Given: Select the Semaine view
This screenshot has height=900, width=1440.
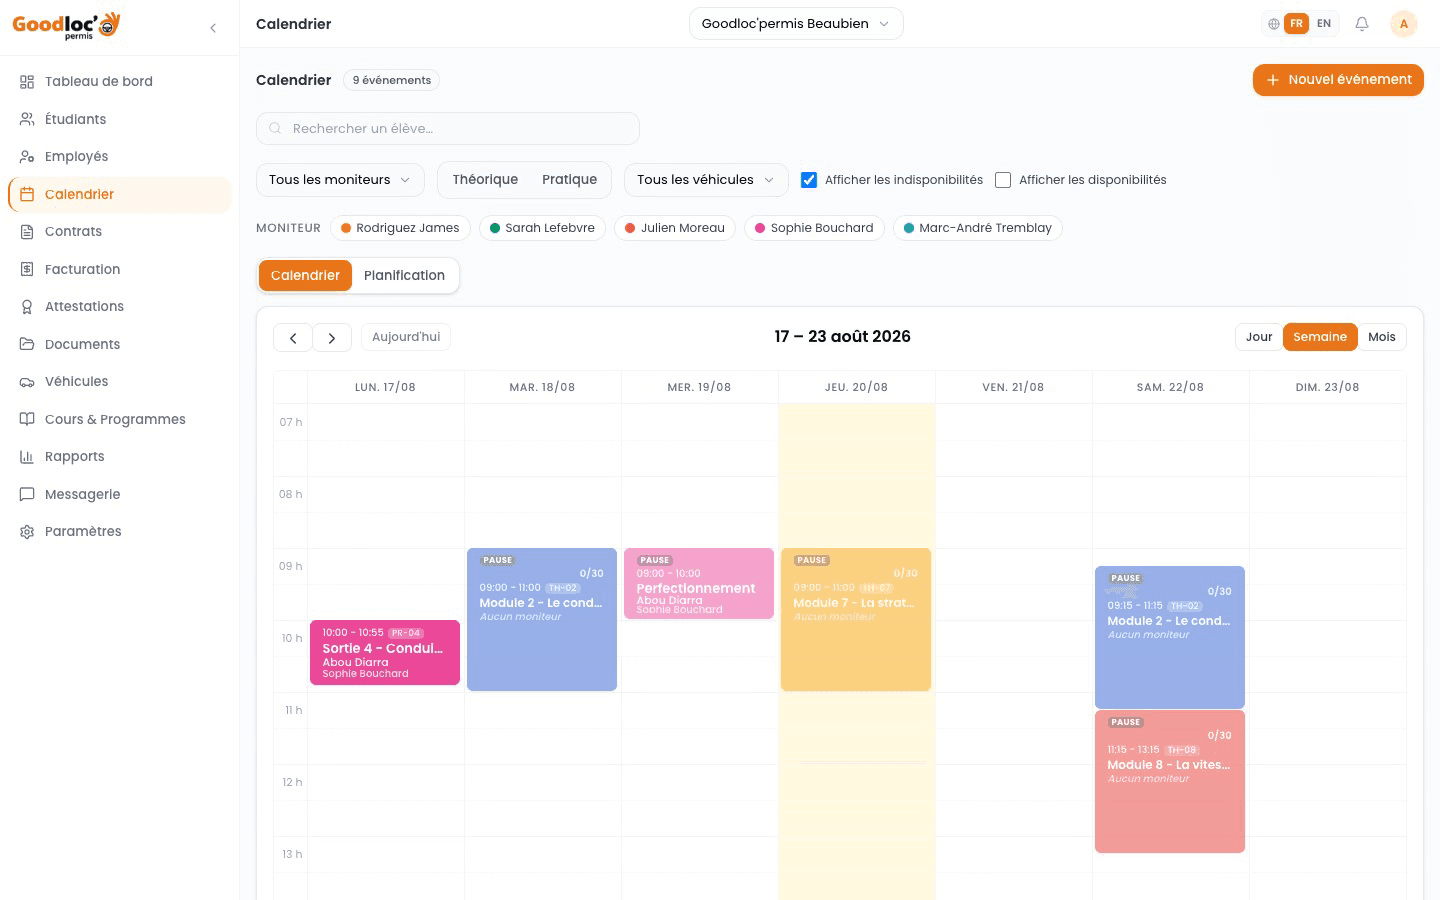Looking at the screenshot, I should pyautogui.click(x=1320, y=337).
